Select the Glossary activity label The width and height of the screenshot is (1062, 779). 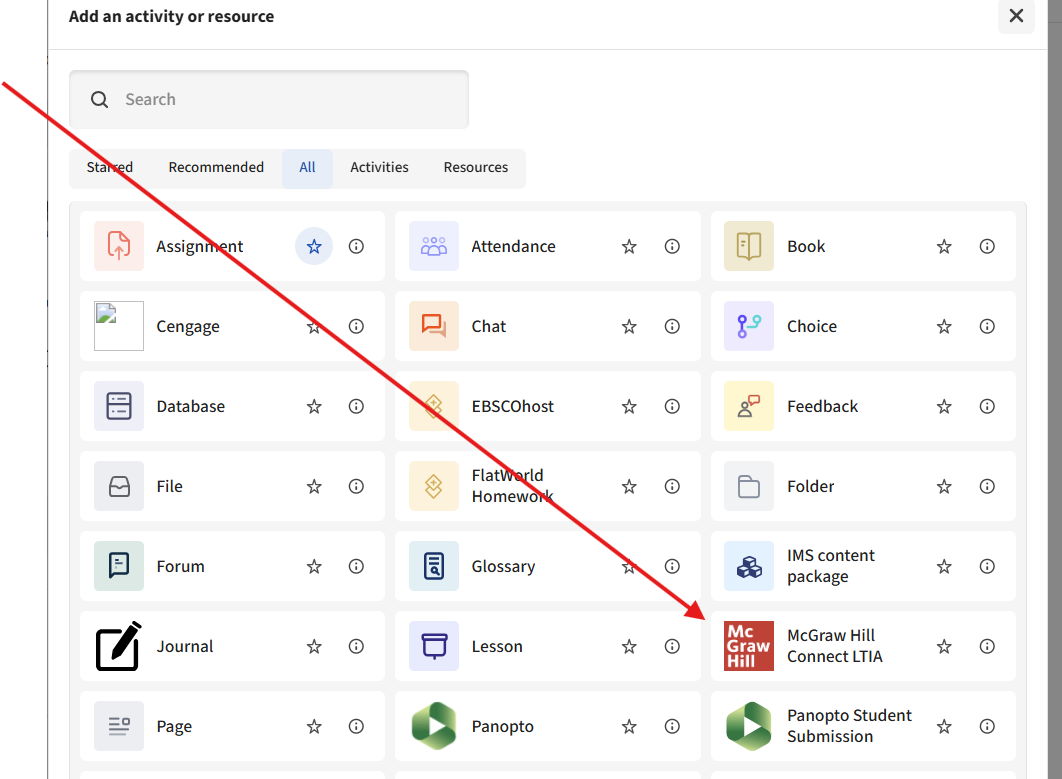[x=503, y=566]
